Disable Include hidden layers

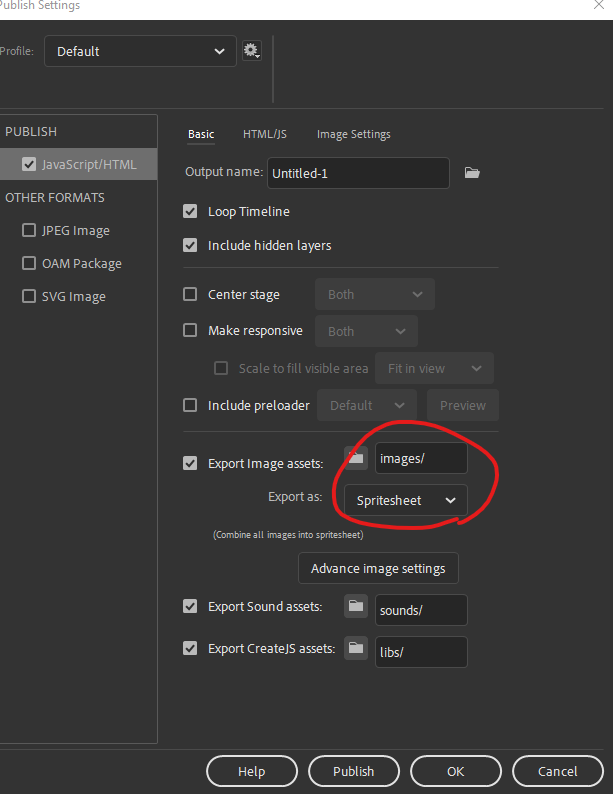[190, 245]
